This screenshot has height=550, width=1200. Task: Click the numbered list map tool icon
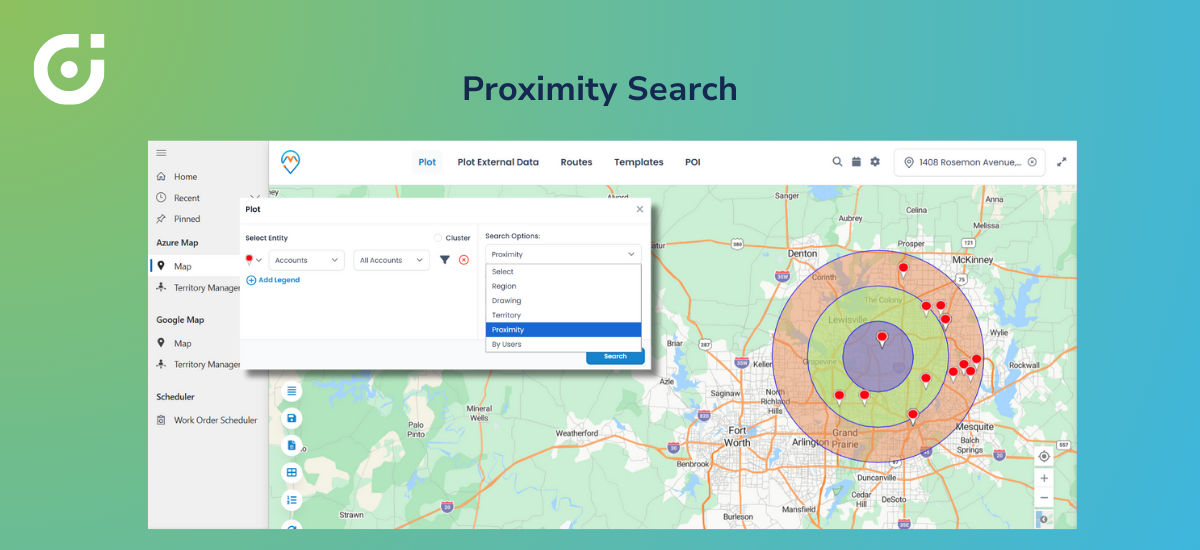(292, 499)
